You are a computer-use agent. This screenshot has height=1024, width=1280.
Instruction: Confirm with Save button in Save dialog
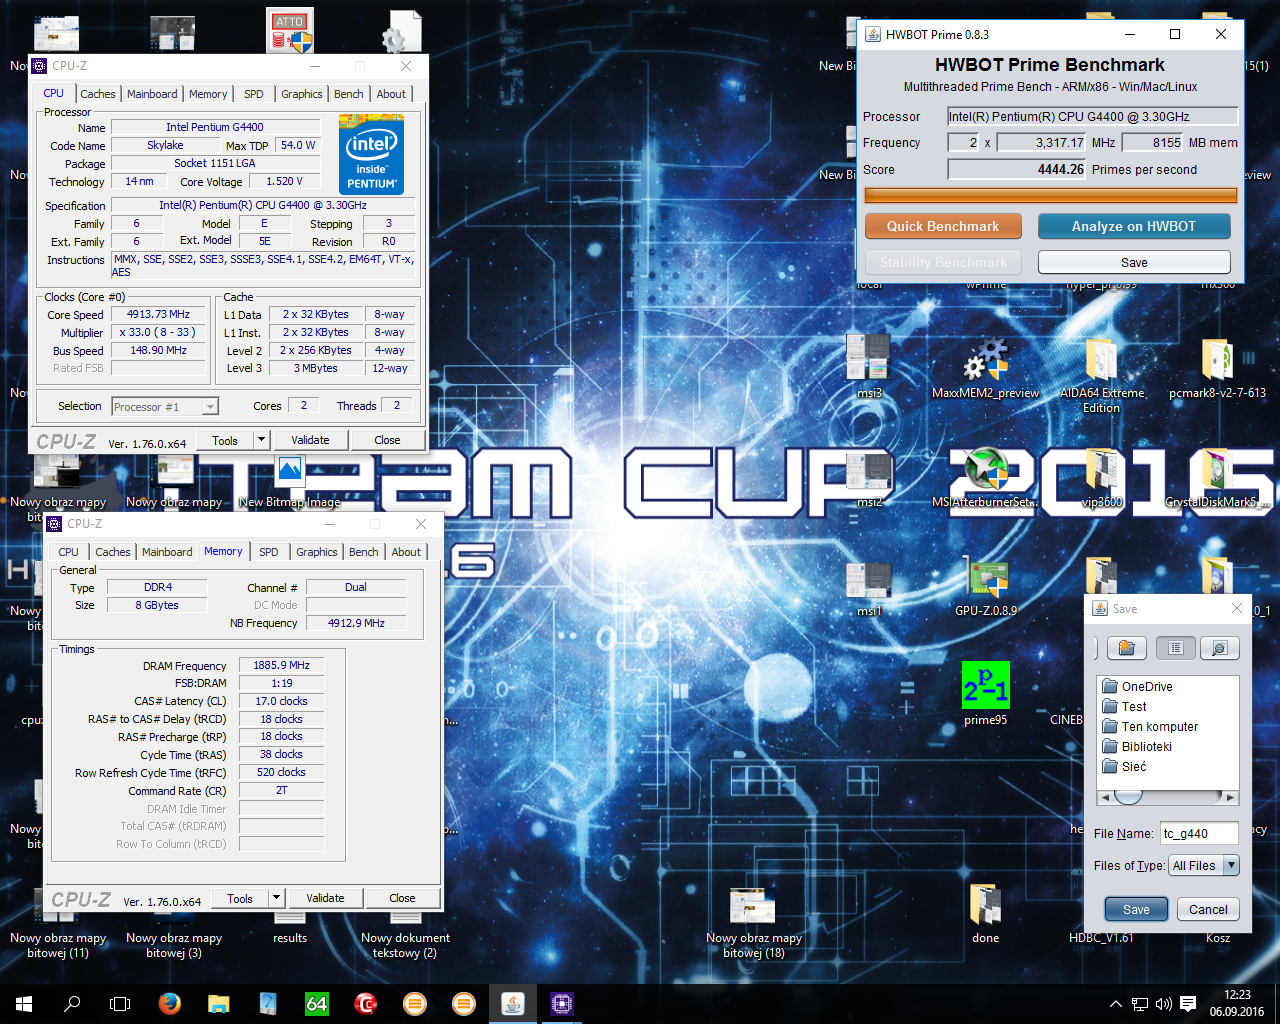point(1136,909)
